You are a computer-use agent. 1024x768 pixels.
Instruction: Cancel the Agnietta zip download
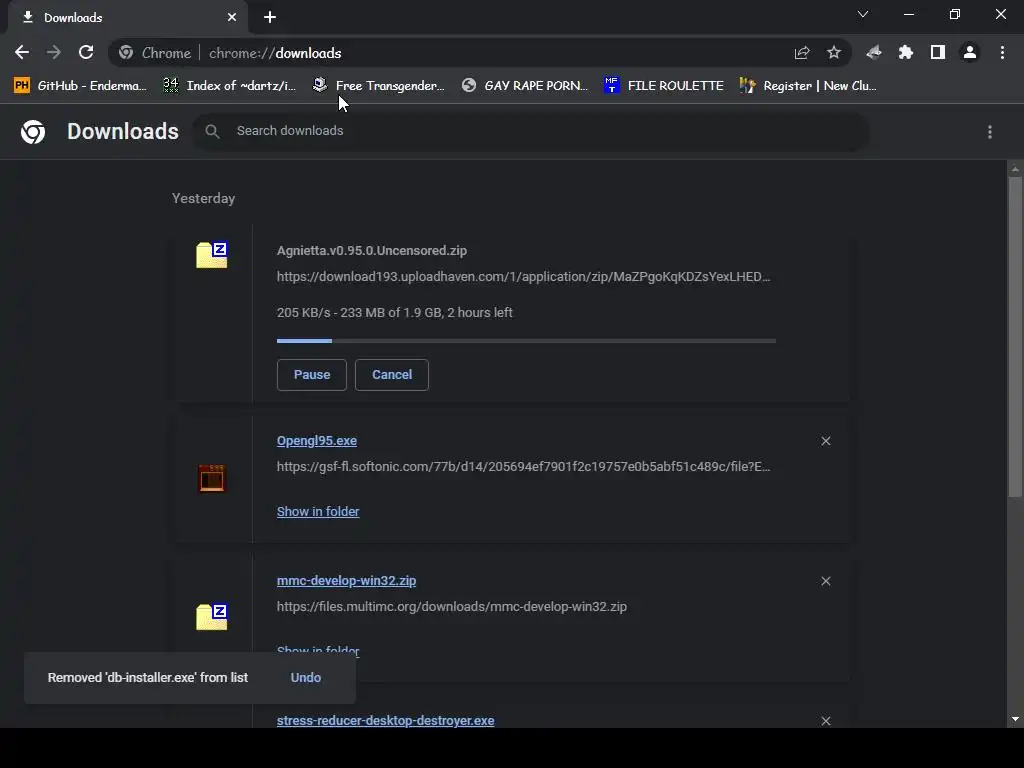click(392, 375)
